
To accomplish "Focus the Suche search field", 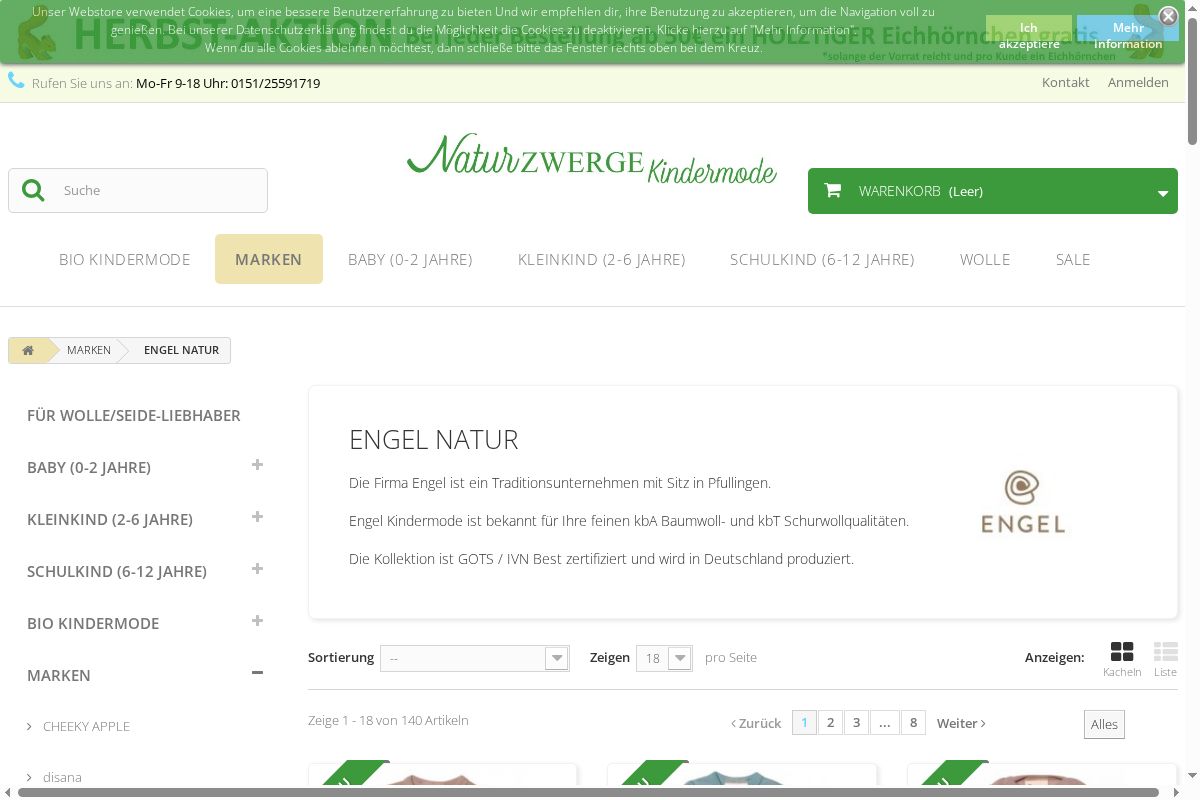I will [138, 190].
